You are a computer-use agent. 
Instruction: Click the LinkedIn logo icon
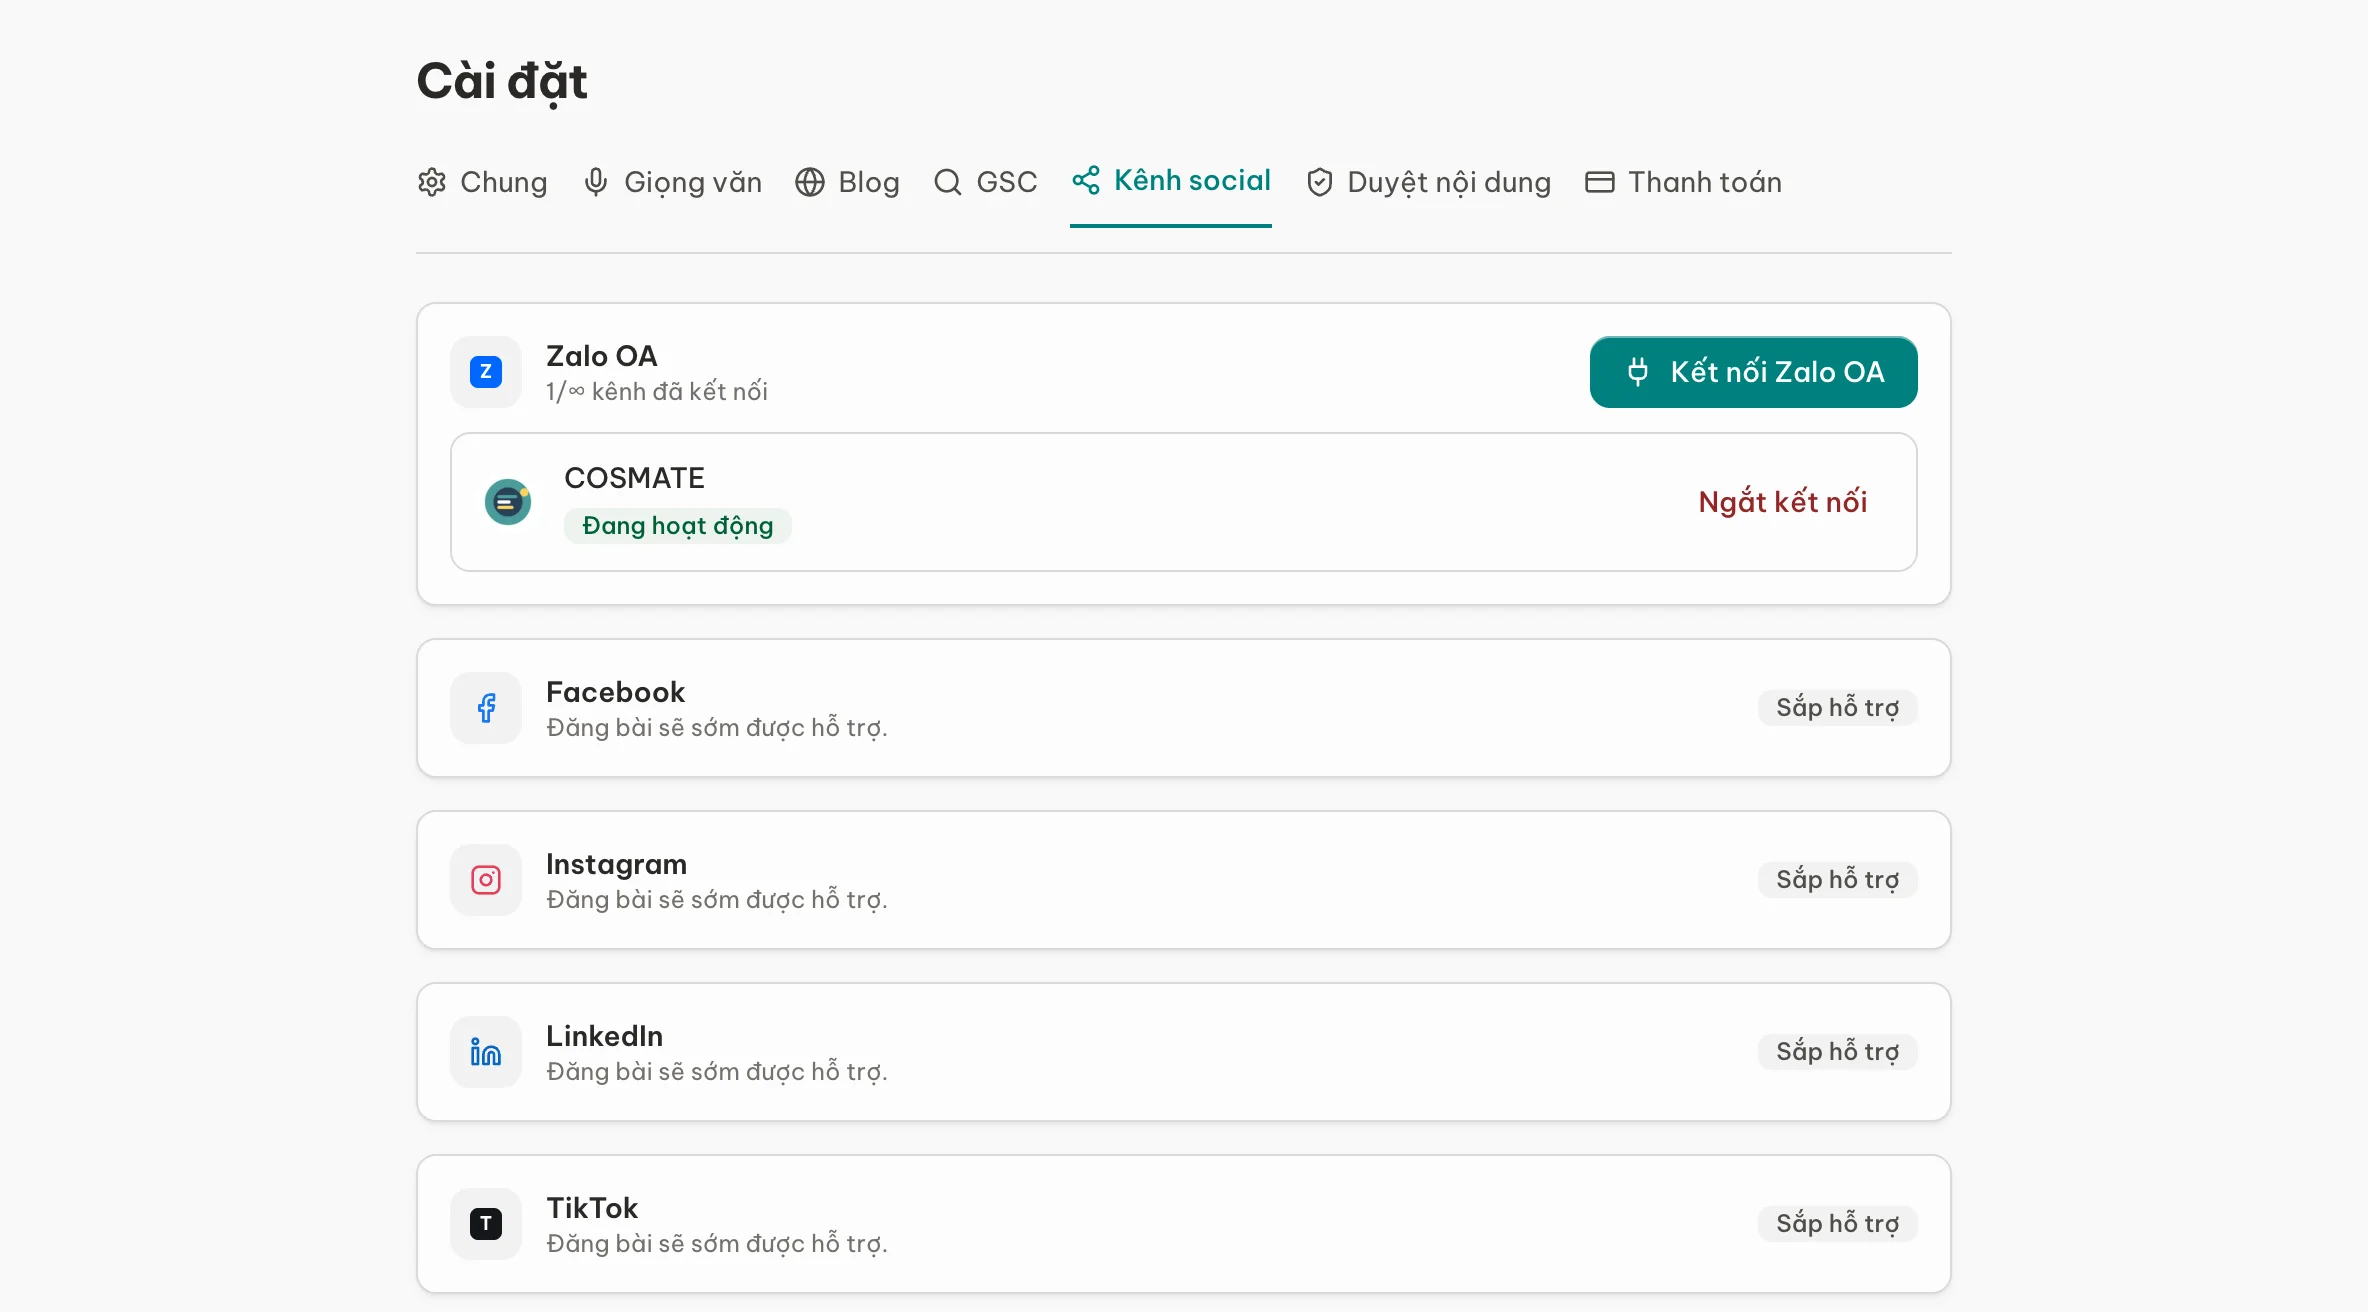(x=486, y=1052)
